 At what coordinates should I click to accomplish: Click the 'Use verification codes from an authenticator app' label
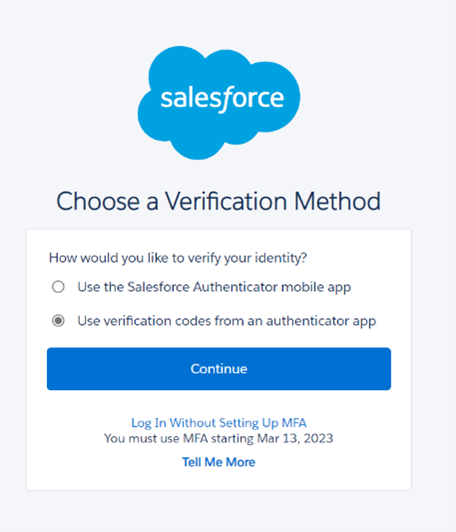click(227, 321)
